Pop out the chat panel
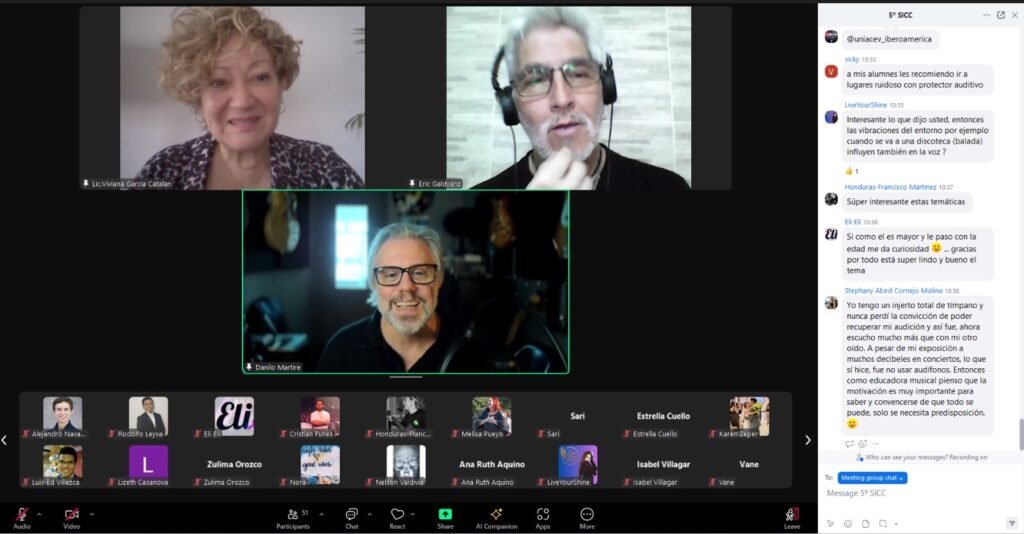The image size is (1024, 534). click(x=1000, y=15)
